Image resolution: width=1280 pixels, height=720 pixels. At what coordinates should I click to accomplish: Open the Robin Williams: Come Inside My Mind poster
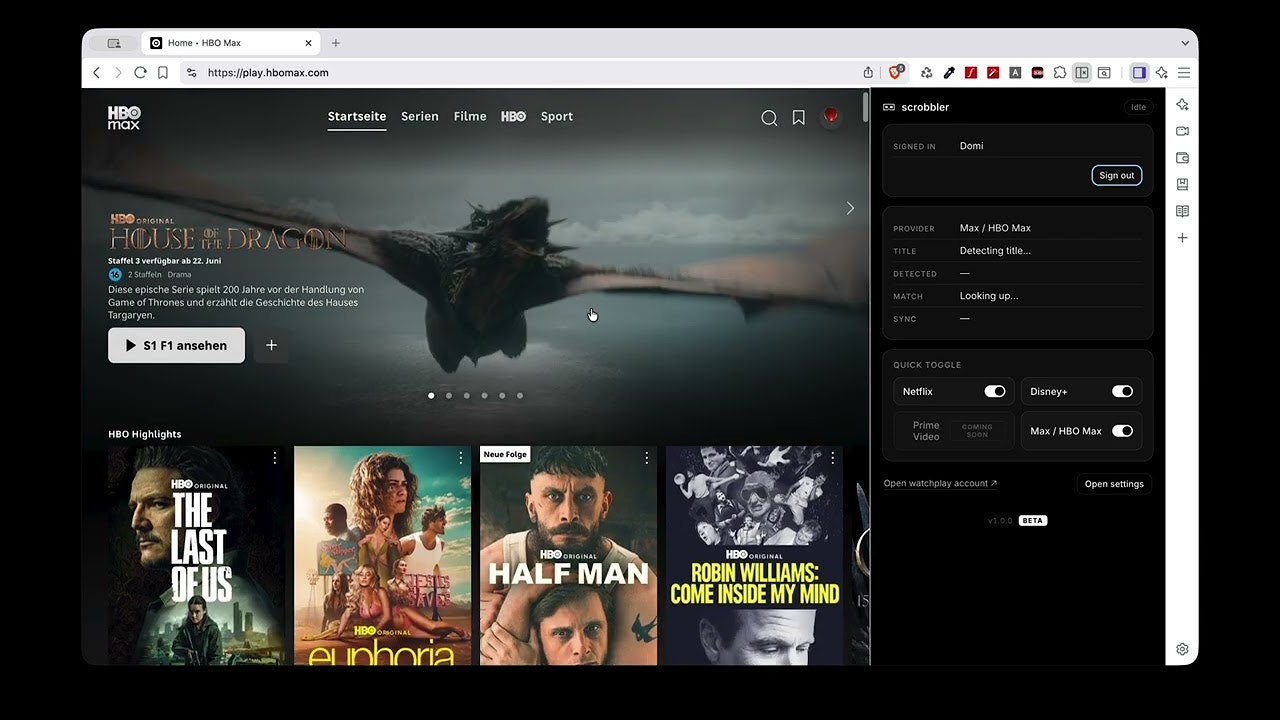click(755, 556)
